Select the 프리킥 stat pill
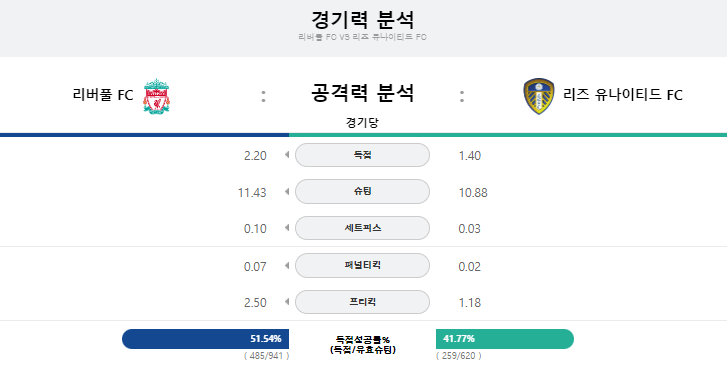Image resolution: width=727 pixels, height=366 pixels. (362, 302)
